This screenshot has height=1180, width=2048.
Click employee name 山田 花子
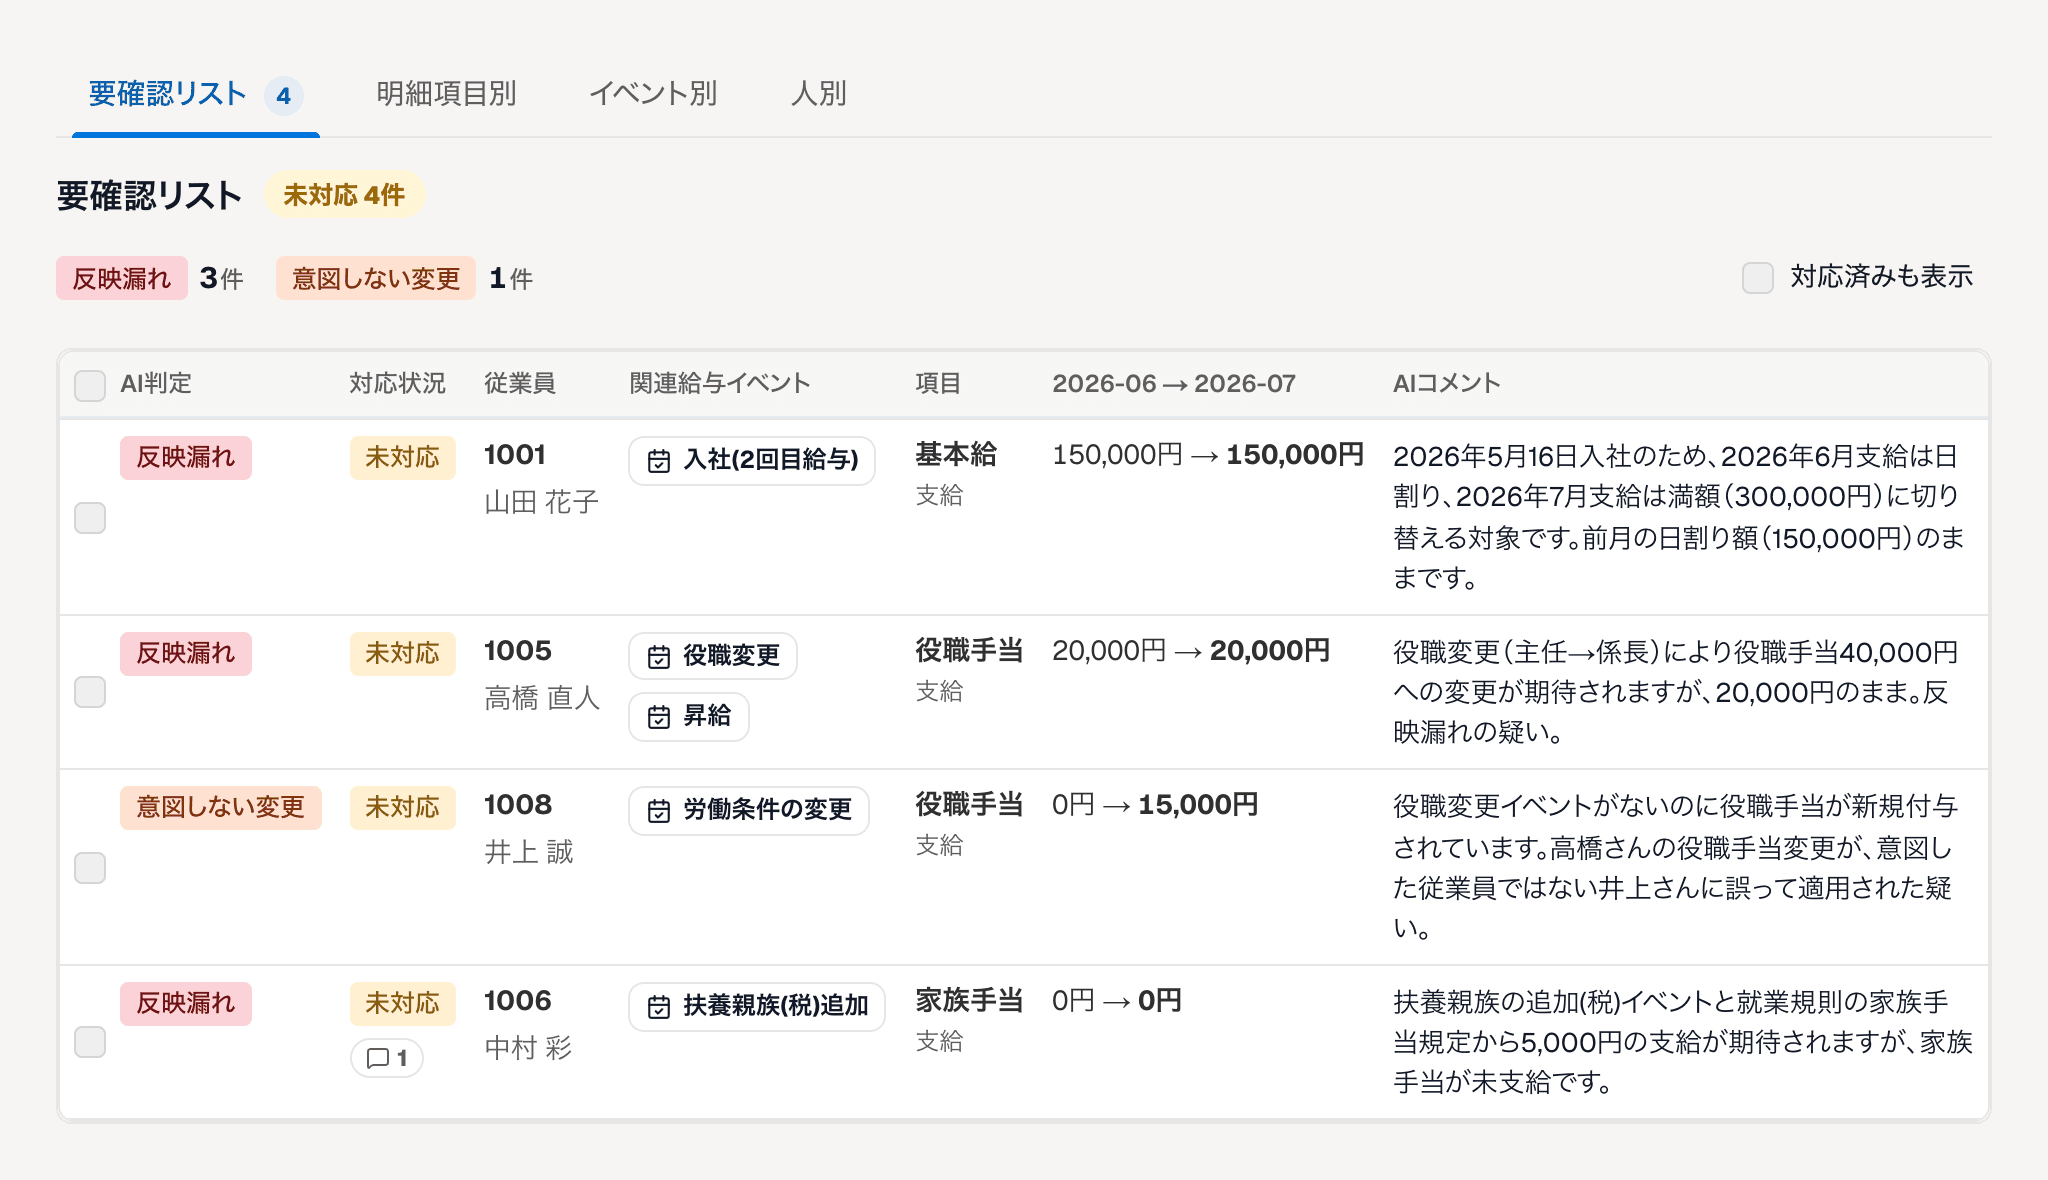tap(542, 502)
